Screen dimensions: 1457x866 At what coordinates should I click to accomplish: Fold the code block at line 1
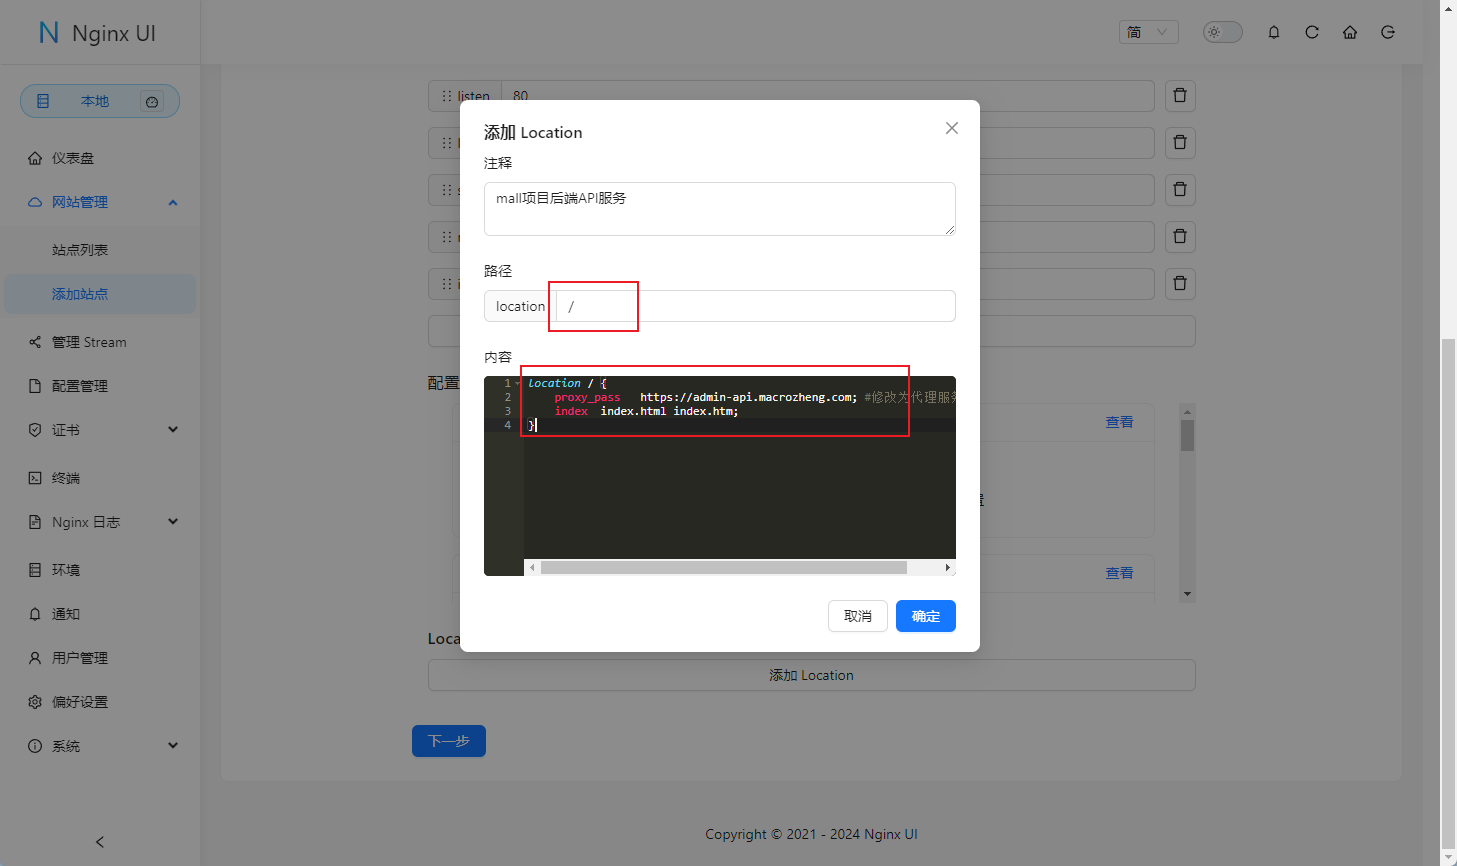[x=517, y=383]
